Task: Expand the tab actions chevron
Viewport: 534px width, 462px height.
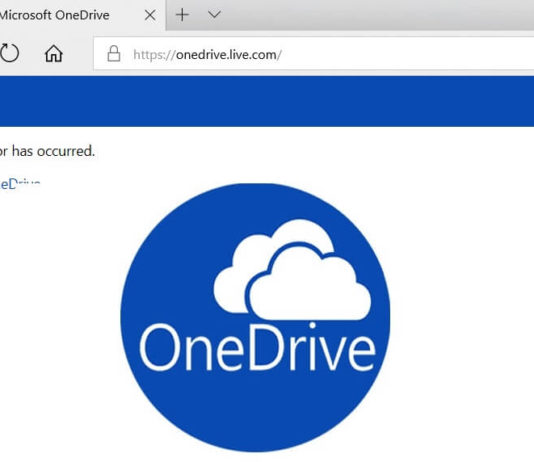Action: tap(214, 14)
